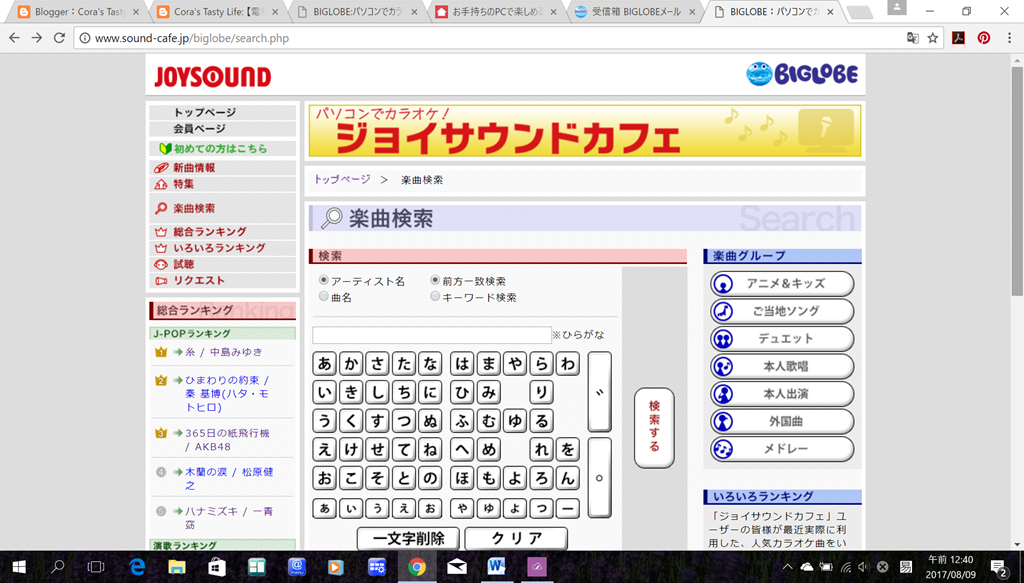Image resolution: width=1024 pixels, height=583 pixels.
Task: Bookmark this page with star icon
Action: coord(933,38)
